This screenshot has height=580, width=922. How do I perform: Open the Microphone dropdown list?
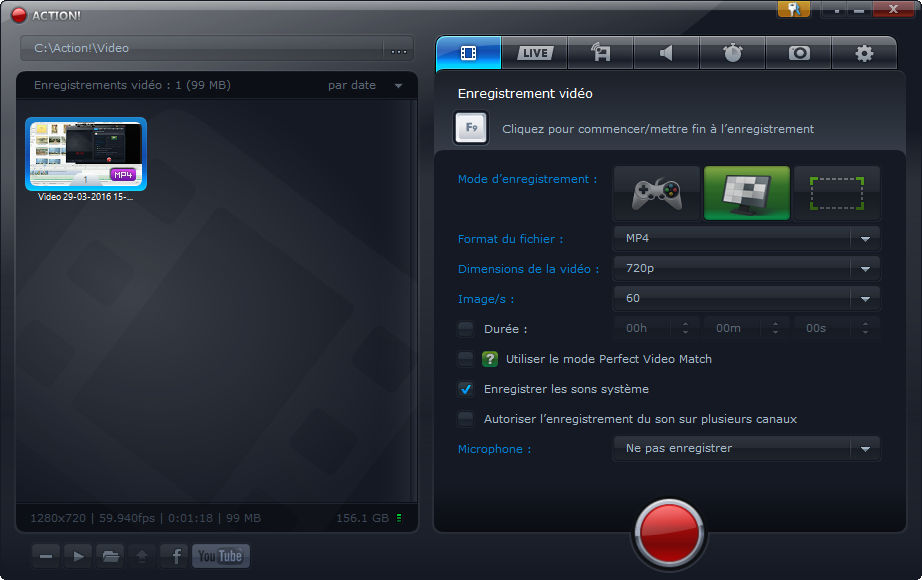tap(745, 448)
